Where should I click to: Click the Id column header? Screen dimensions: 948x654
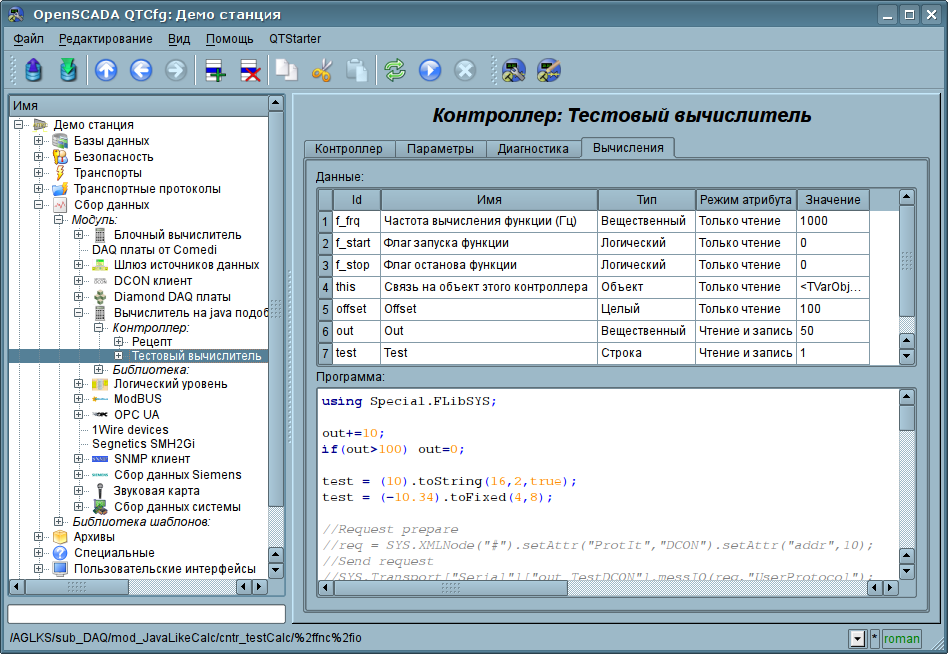[x=357, y=199]
